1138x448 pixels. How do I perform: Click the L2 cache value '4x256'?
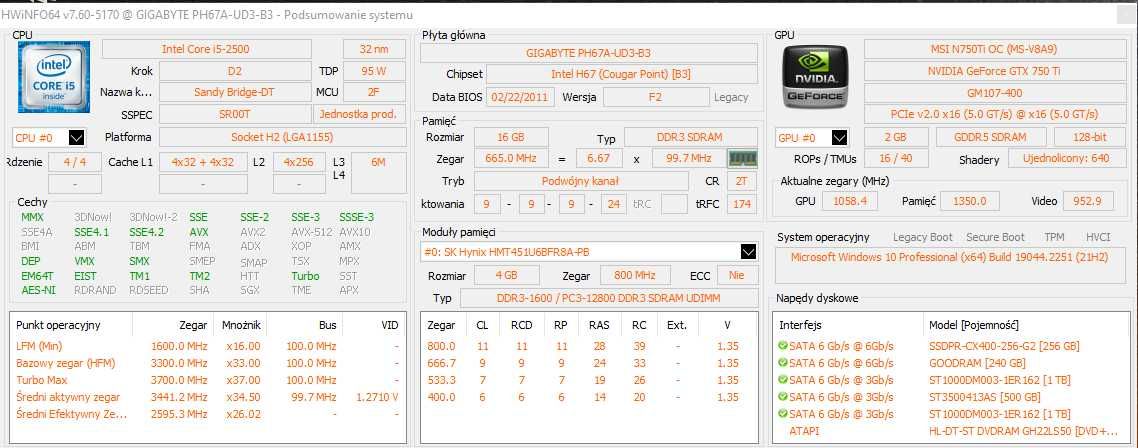(x=299, y=163)
